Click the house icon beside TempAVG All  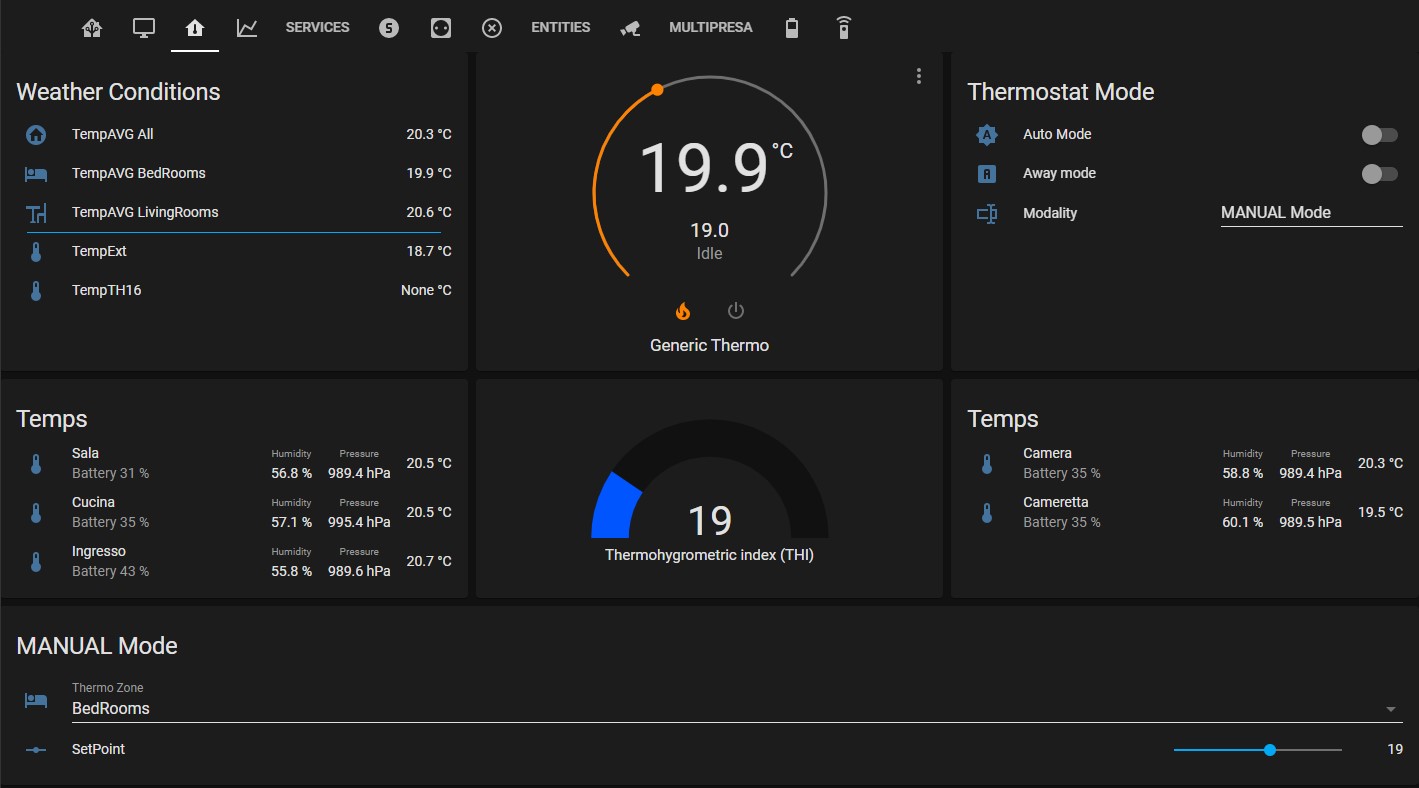coord(36,134)
